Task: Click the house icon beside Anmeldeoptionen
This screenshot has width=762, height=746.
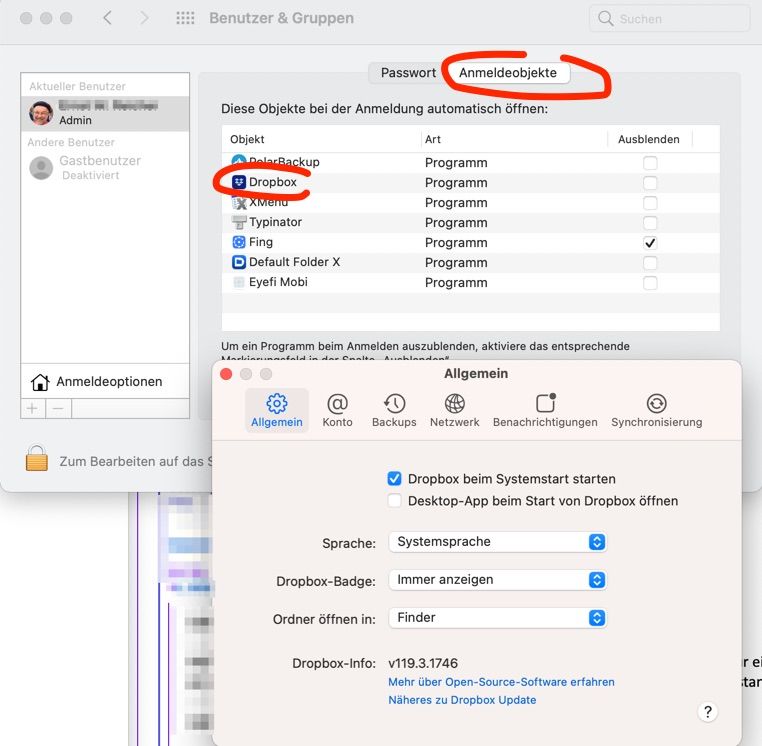Action: coord(40,382)
